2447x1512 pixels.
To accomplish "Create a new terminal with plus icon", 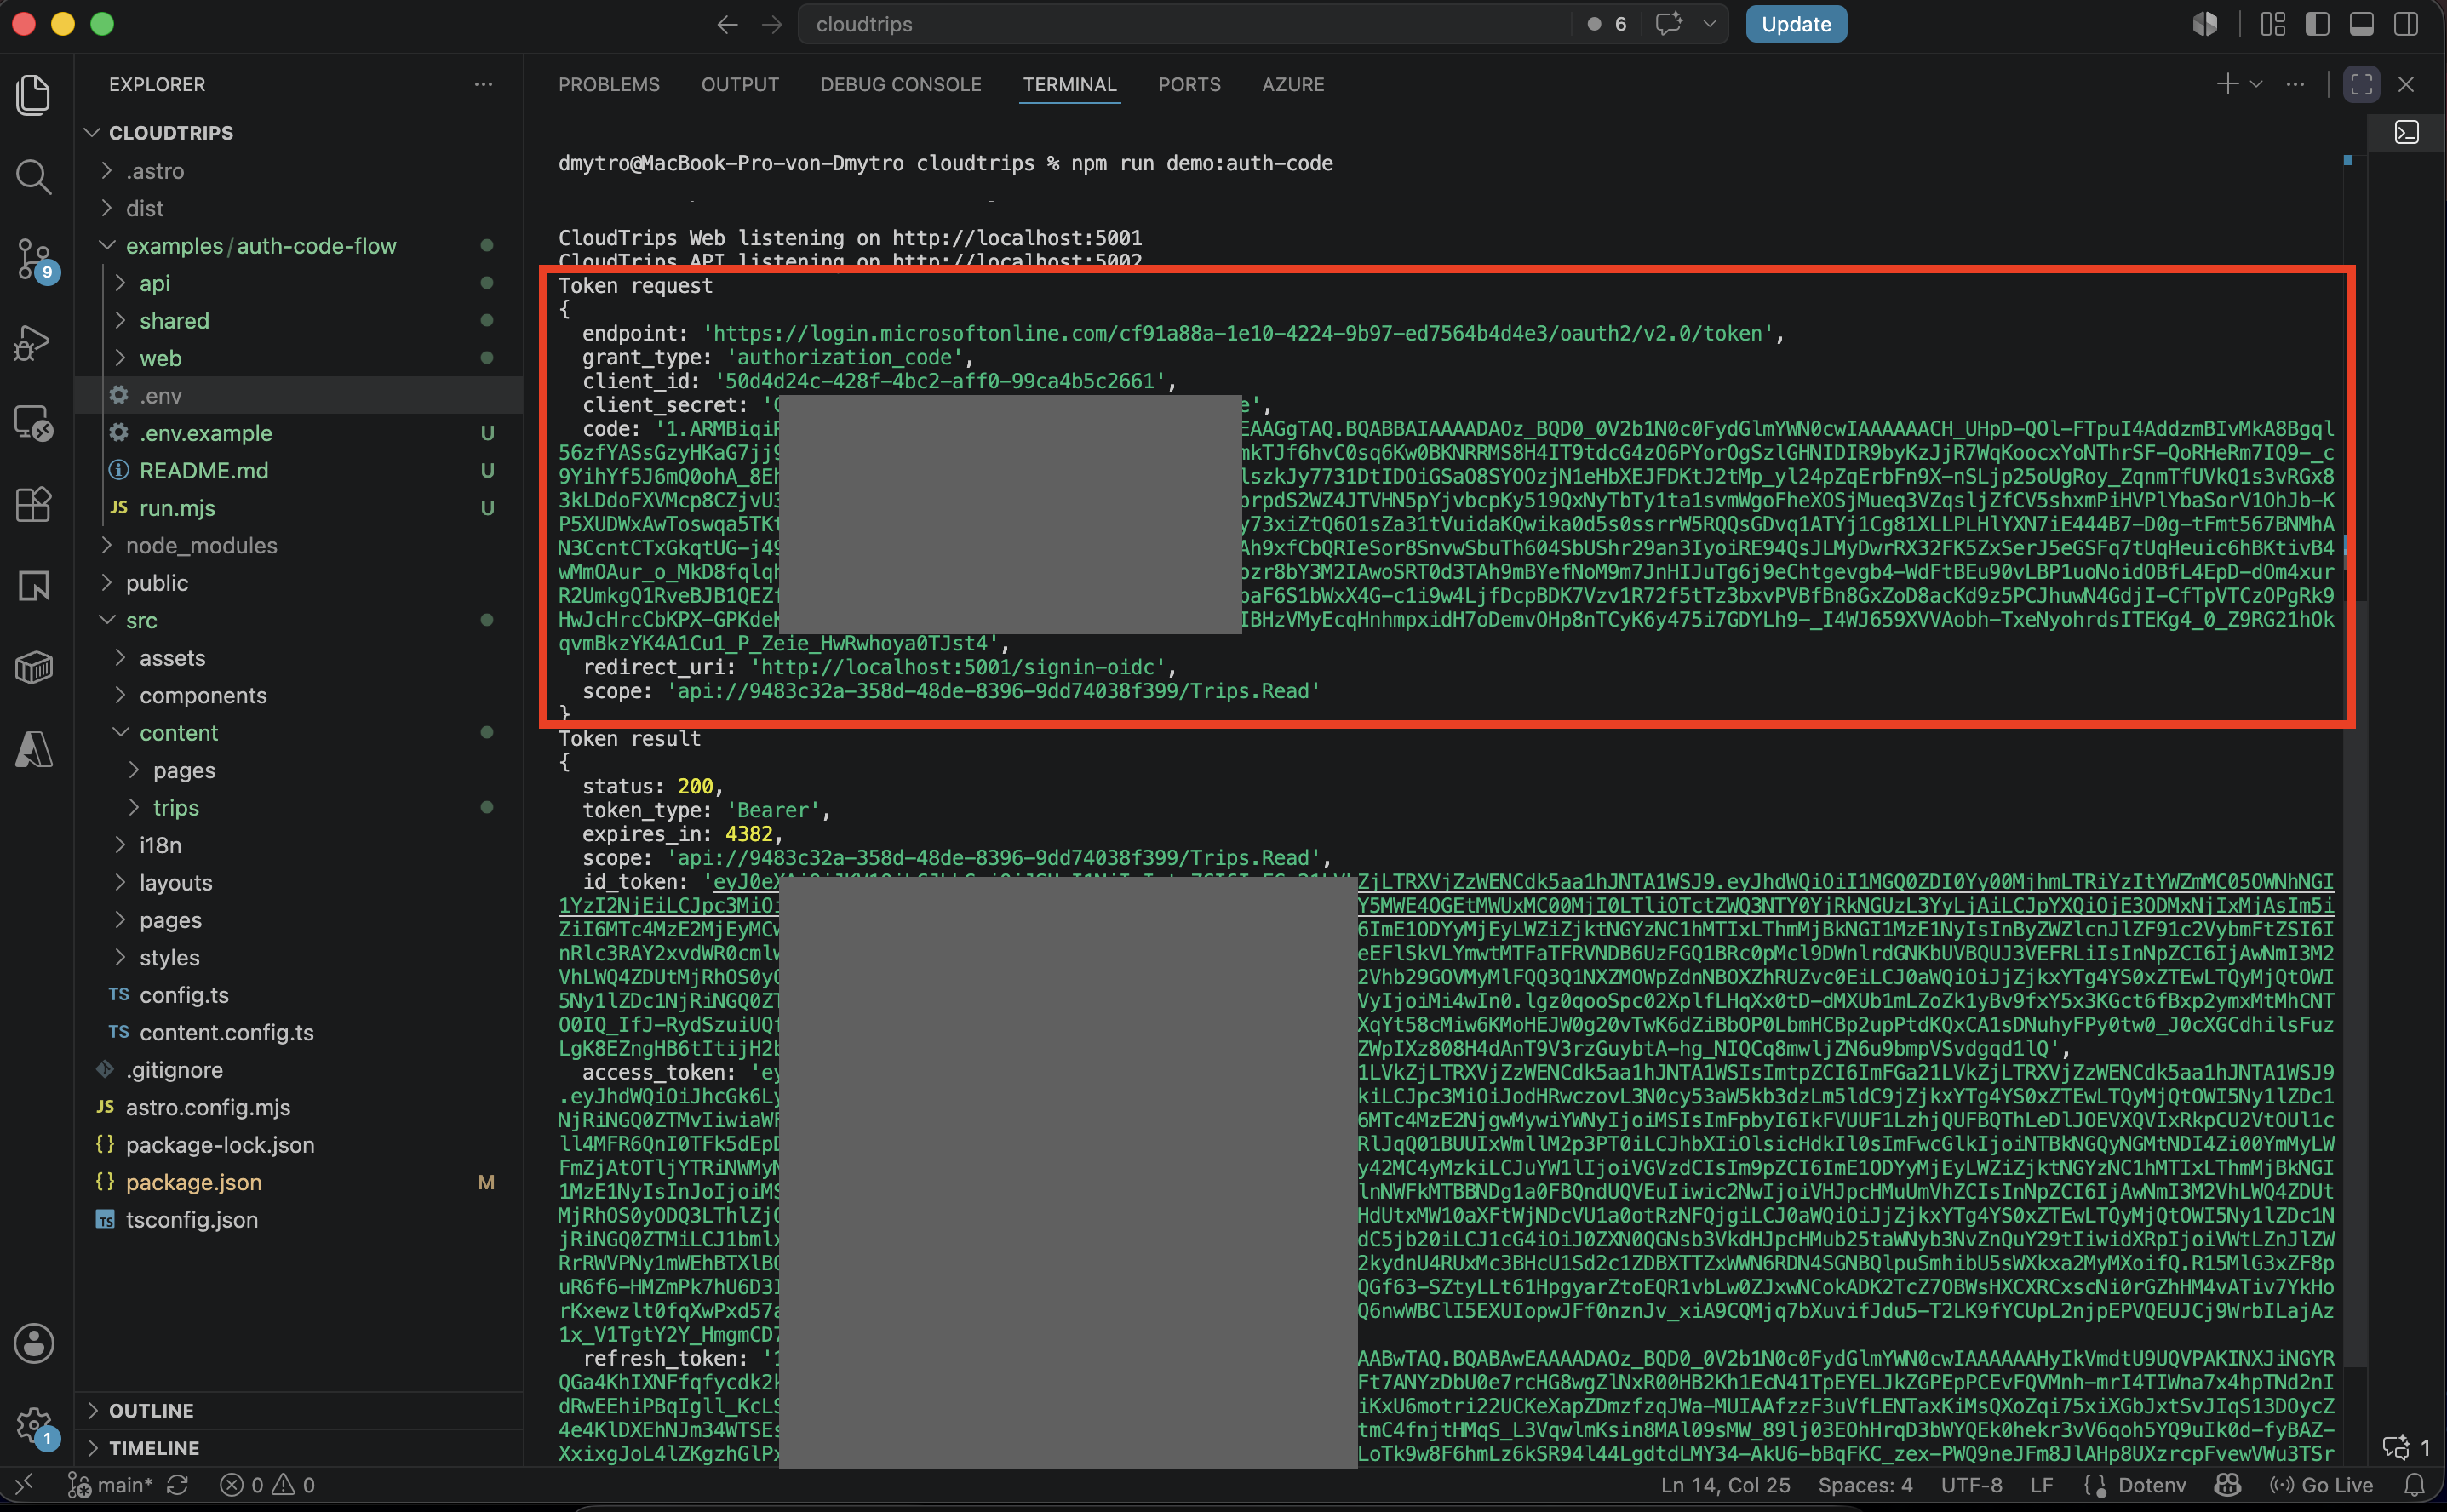I will click(x=2227, y=84).
